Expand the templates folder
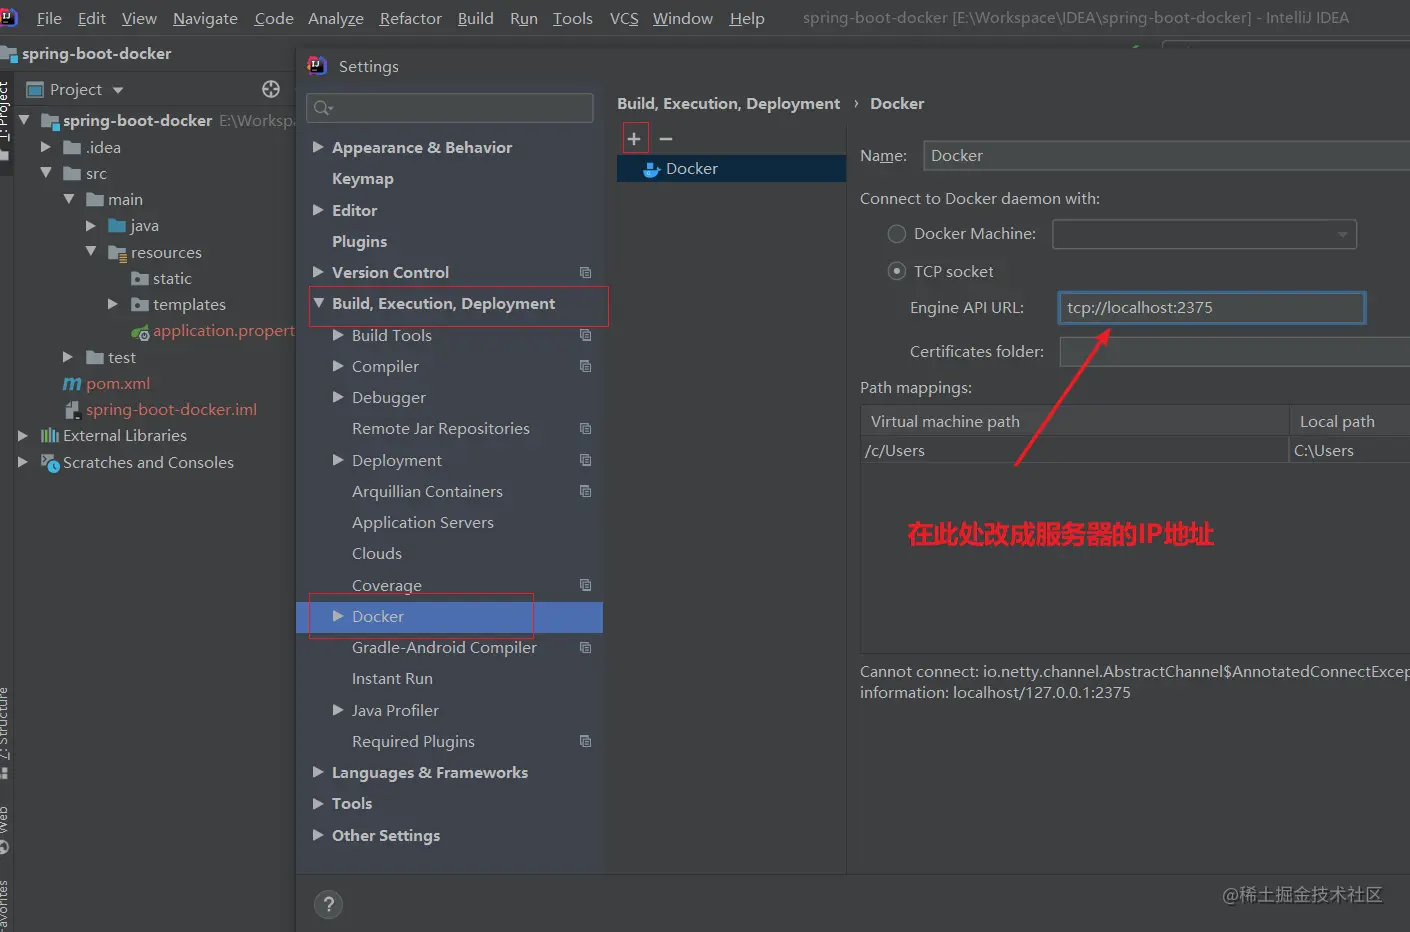 [x=113, y=304]
